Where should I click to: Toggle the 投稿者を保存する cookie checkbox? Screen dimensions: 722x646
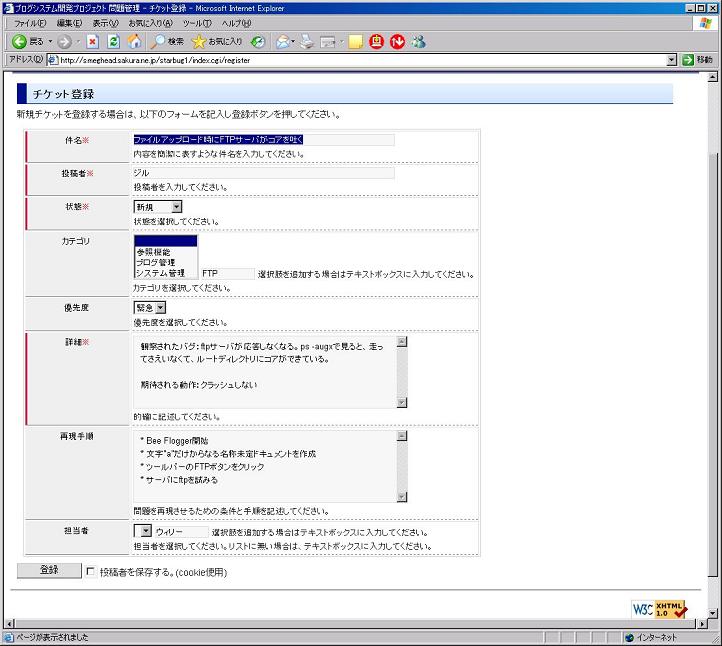pyautogui.click(x=91, y=572)
